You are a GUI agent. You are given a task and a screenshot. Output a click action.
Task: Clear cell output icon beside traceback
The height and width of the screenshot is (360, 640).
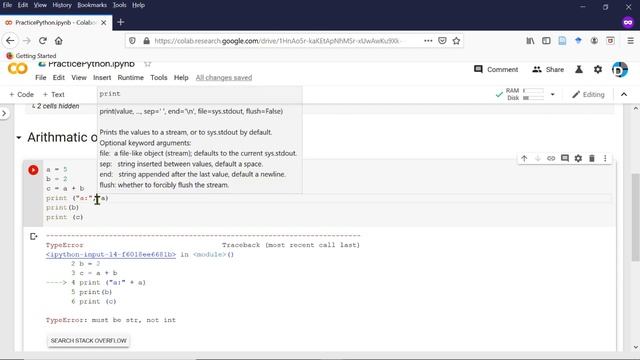coord(33,236)
